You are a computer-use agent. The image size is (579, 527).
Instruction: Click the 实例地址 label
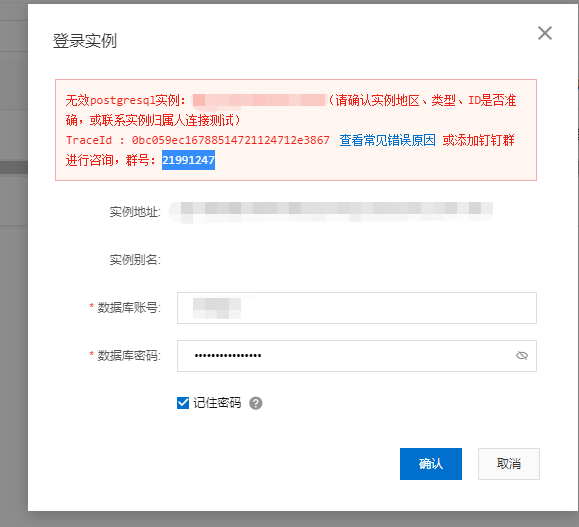pos(135,212)
